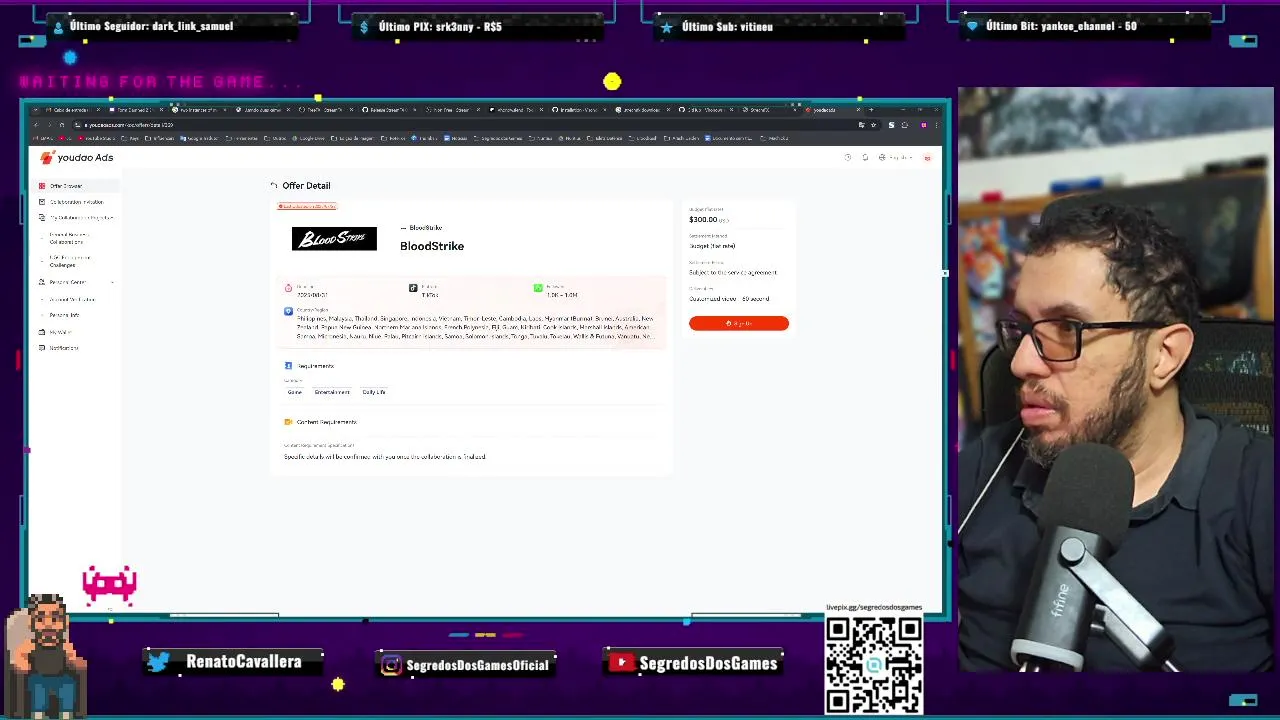1280x720 pixels.
Task: Click the Notifications icon in sidebar
Action: (42, 348)
